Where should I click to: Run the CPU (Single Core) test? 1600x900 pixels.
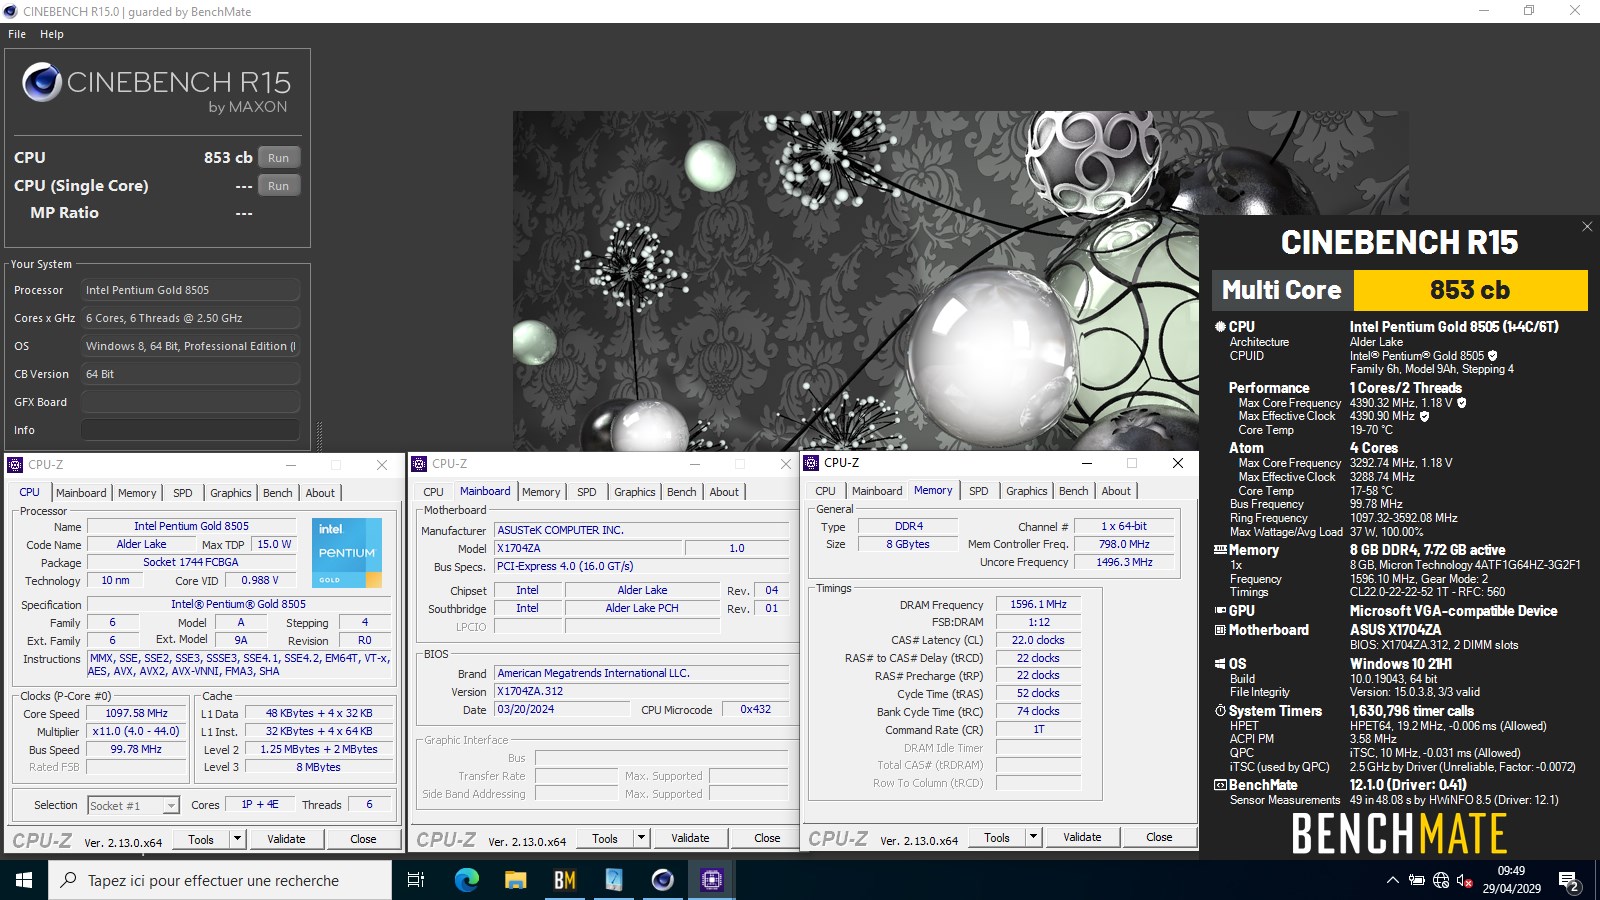pos(279,186)
